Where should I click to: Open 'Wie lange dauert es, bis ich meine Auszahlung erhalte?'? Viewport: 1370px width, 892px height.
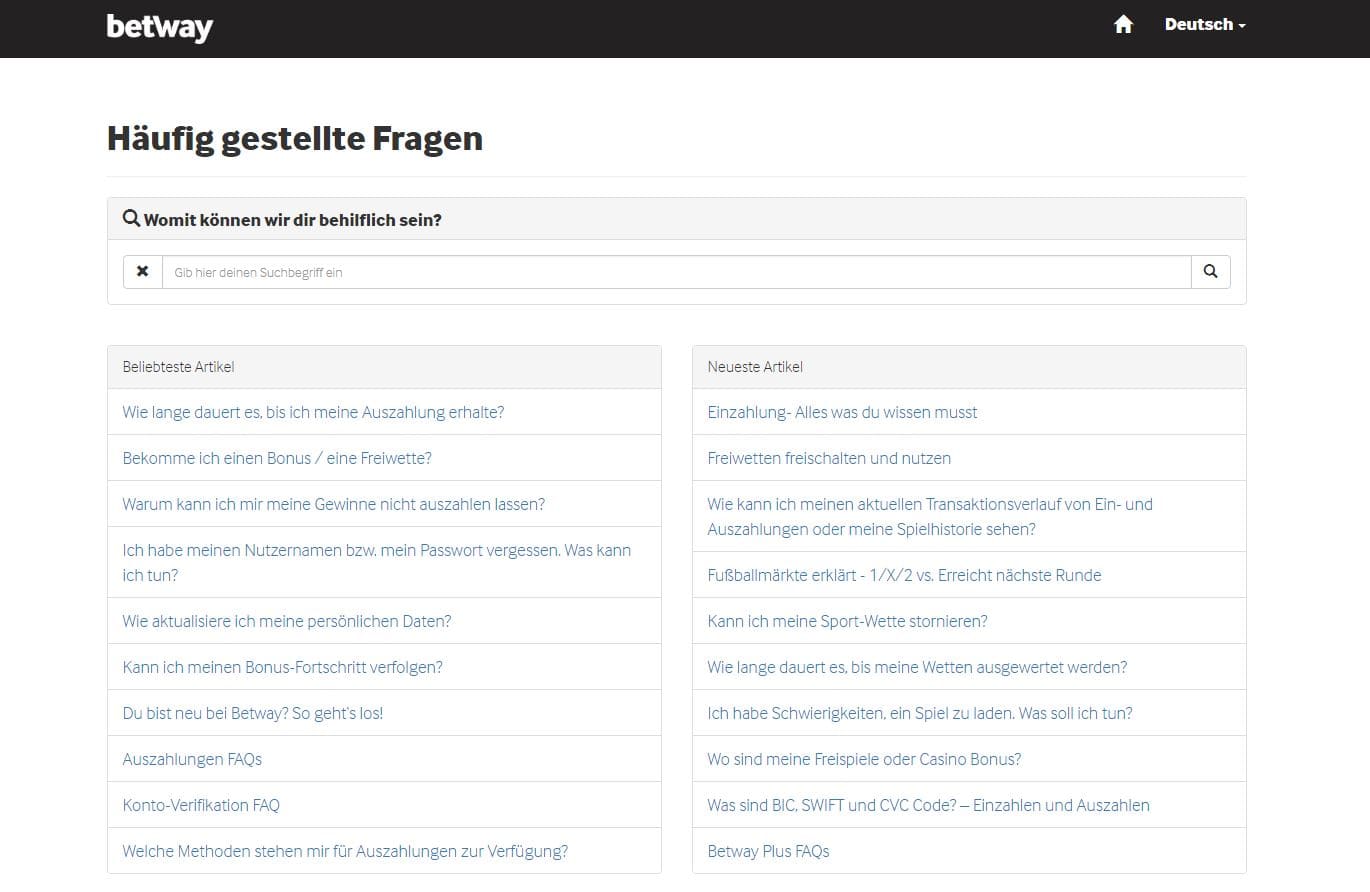tap(313, 412)
